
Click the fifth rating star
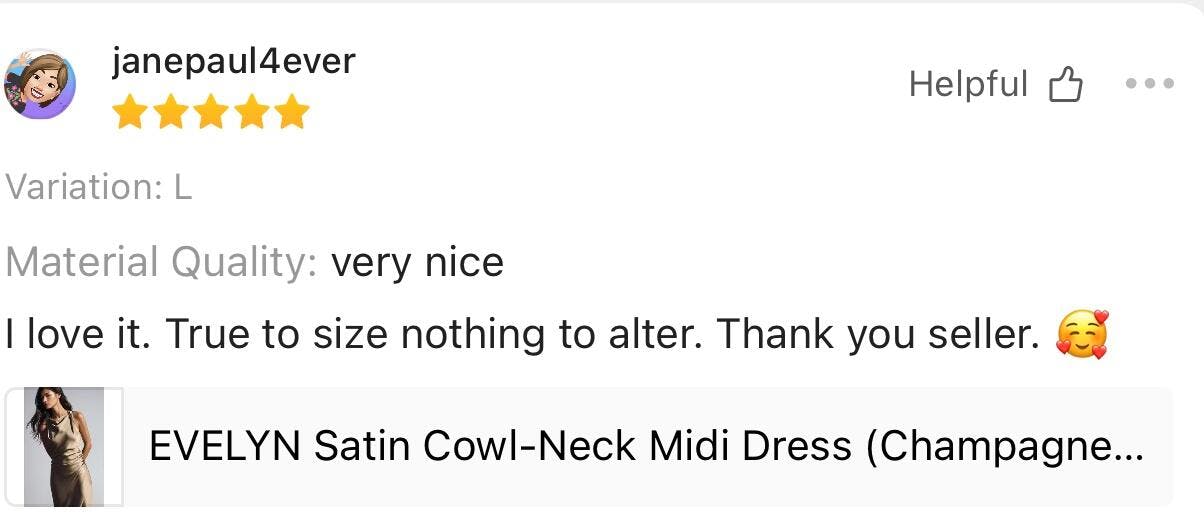pos(291,112)
